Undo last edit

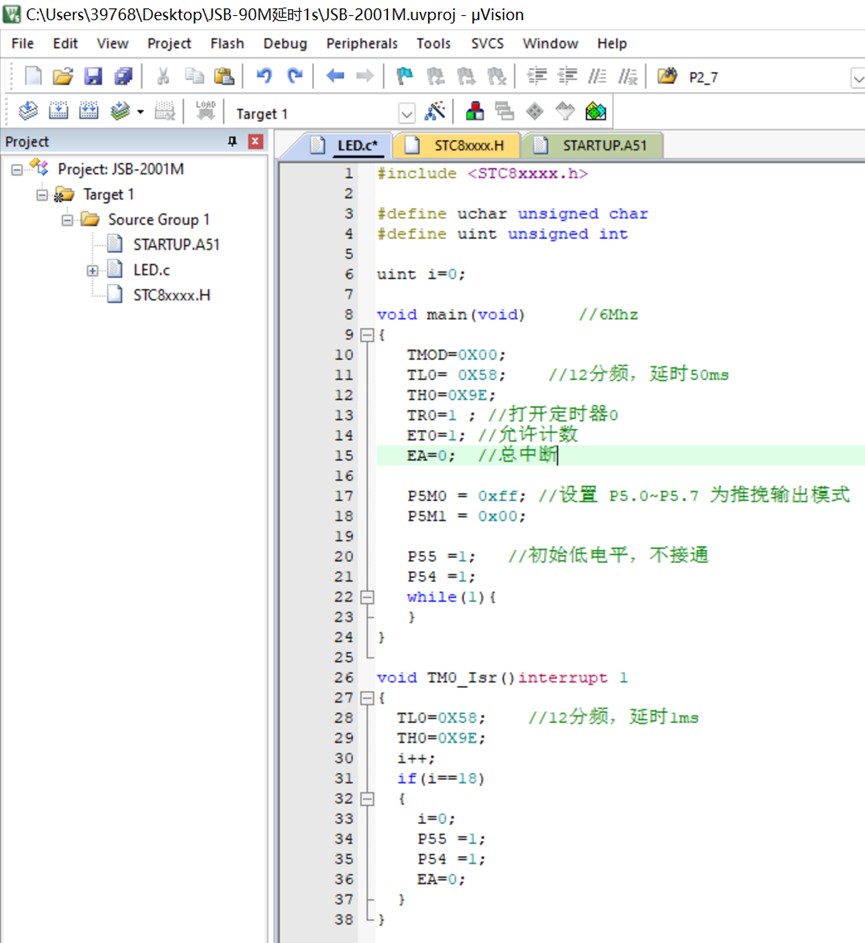[x=264, y=76]
